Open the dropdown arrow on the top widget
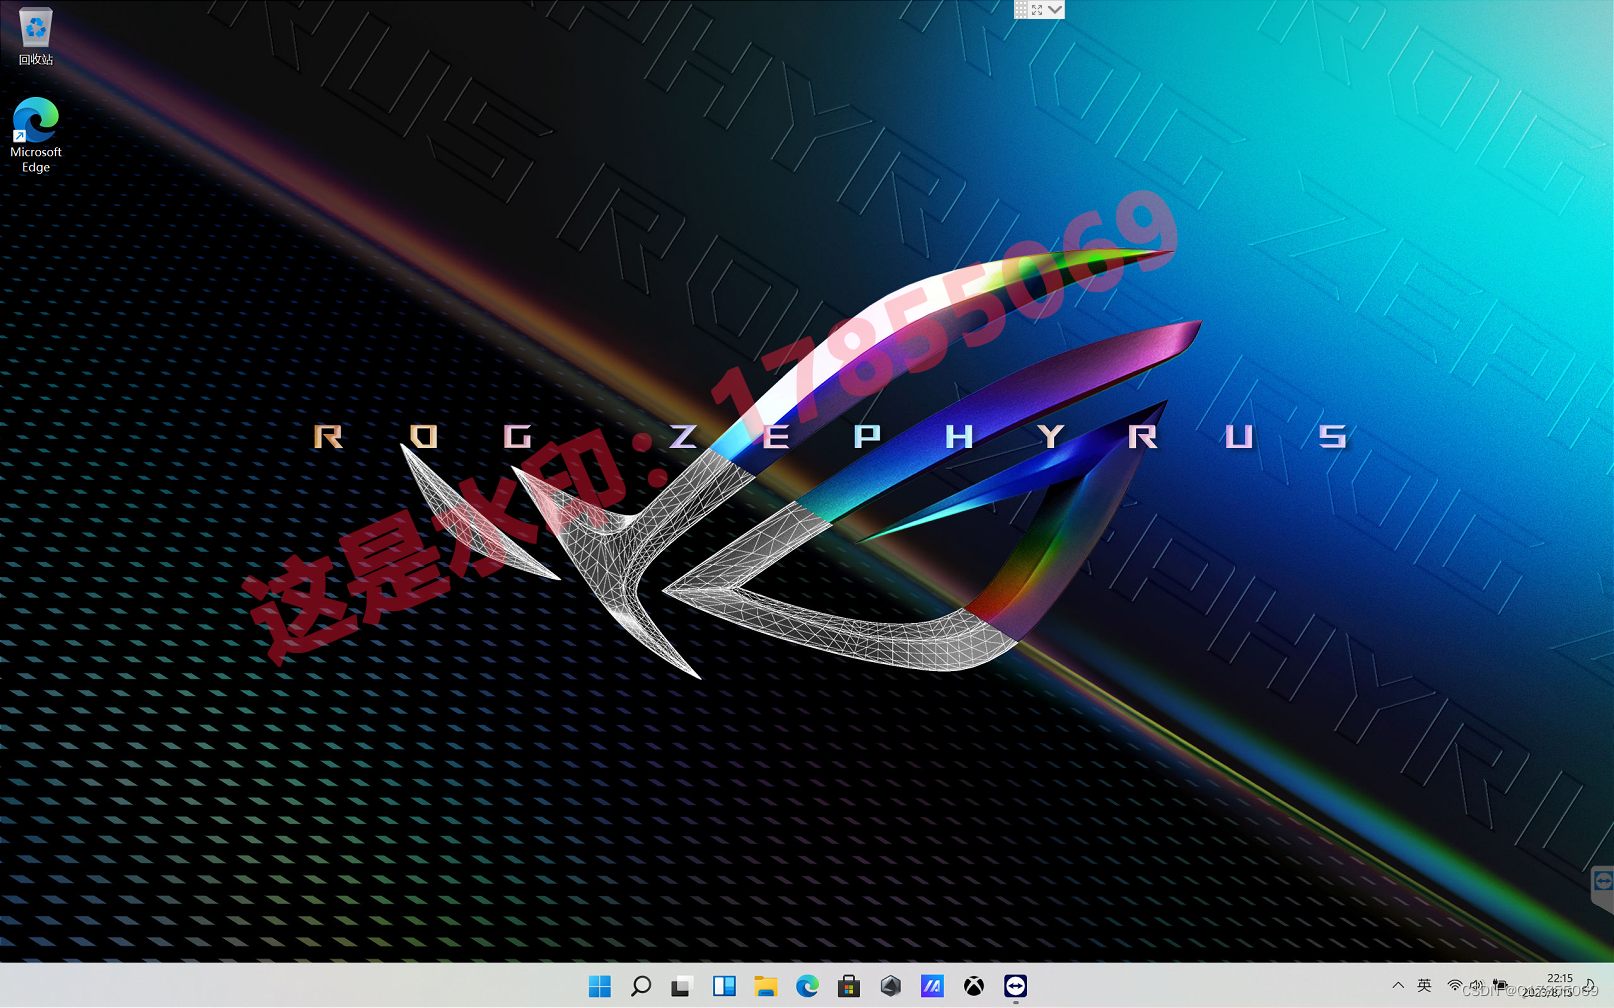The image size is (1614, 1008). pyautogui.click(x=1055, y=8)
